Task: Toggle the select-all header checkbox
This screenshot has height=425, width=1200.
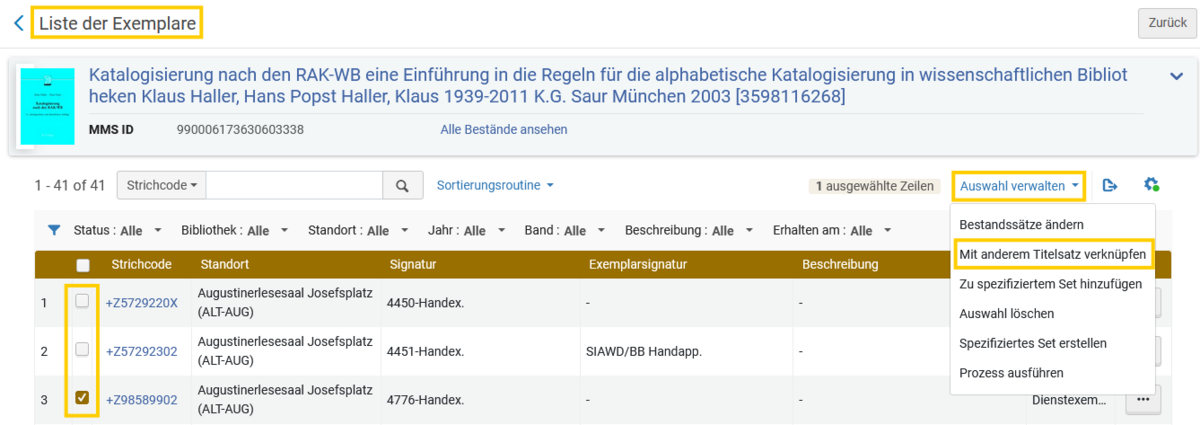Action: tap(83, 265)
